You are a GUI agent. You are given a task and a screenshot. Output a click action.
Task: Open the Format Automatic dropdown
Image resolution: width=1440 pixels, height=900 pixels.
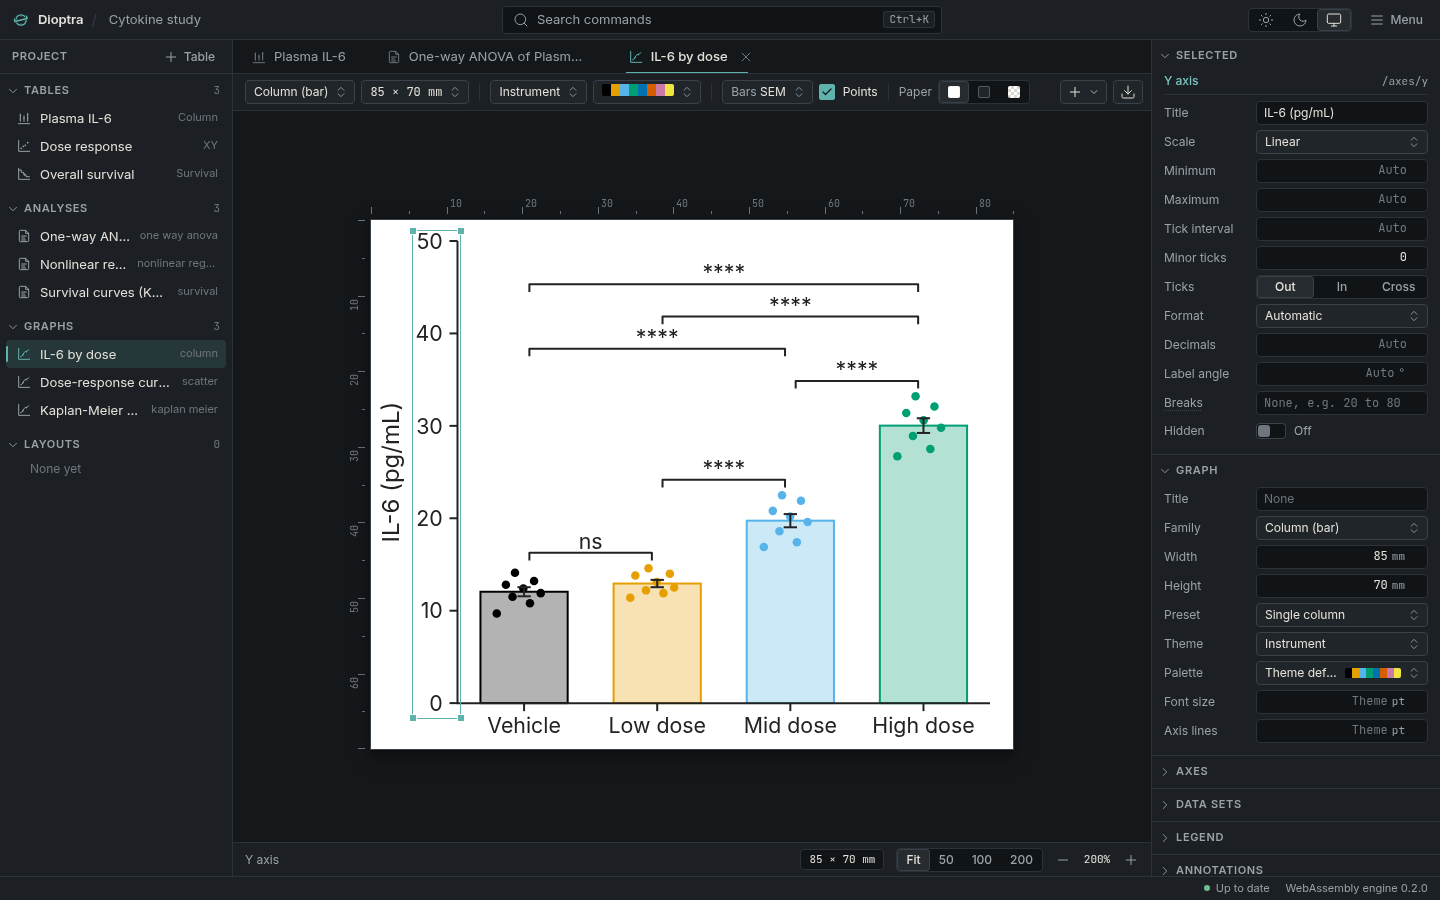[x=1341, y=316]
